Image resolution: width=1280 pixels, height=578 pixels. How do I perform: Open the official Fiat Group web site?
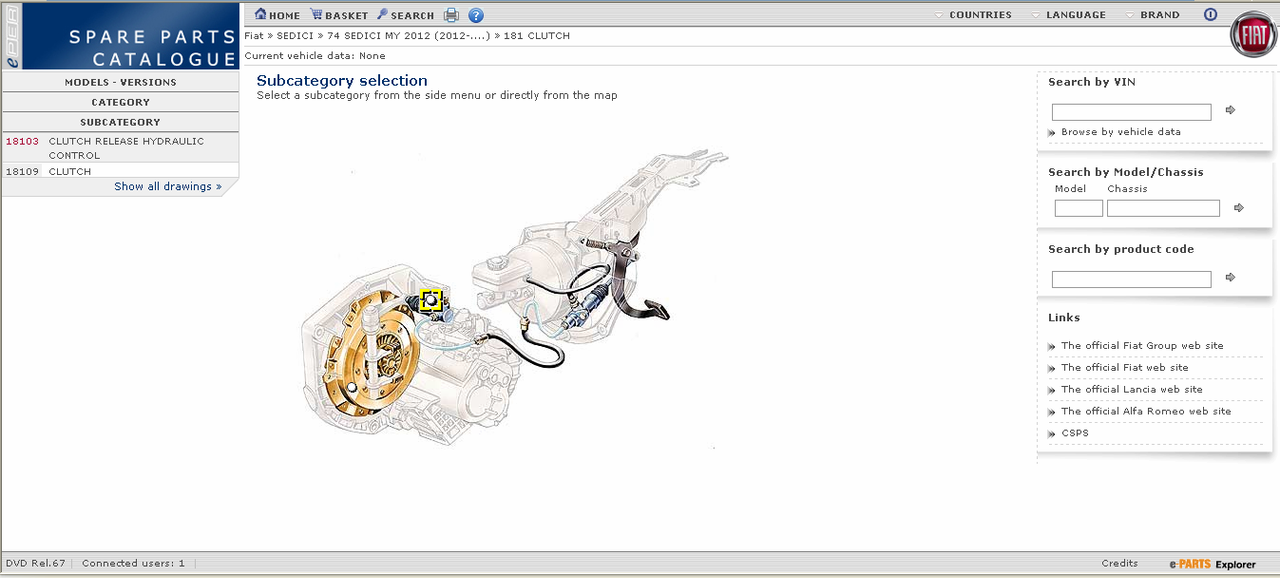1142,346
